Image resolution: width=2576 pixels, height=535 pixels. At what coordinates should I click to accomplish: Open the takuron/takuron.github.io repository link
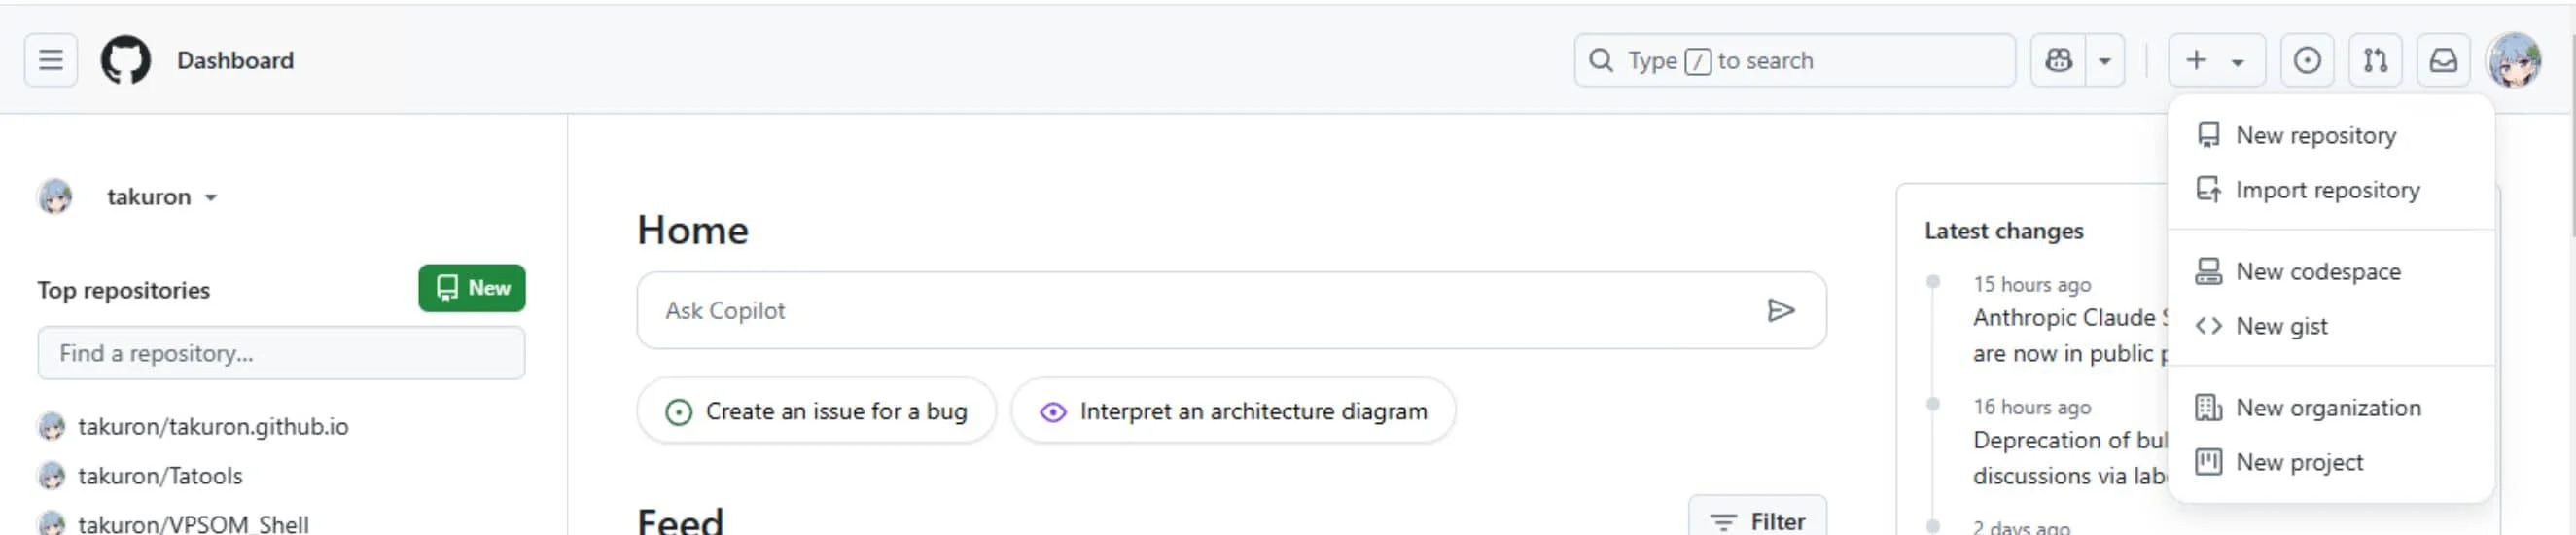coord(213,427)
